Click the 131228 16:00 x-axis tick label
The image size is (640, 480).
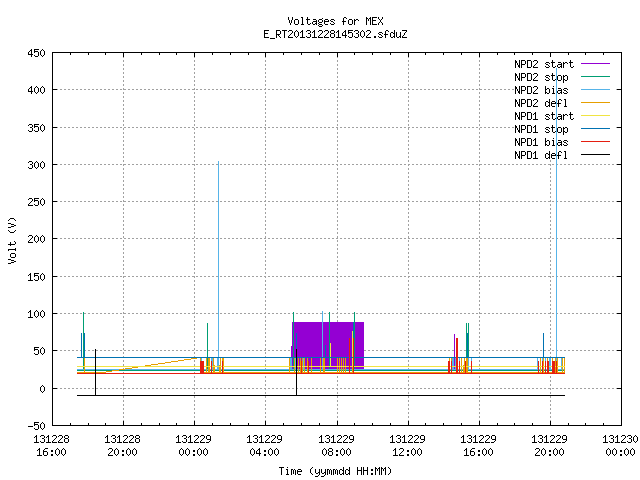51,446
